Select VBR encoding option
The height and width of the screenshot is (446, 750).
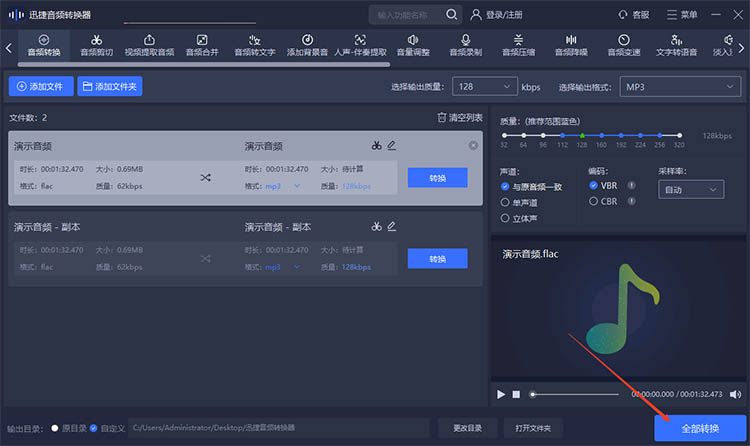point(603,185)
